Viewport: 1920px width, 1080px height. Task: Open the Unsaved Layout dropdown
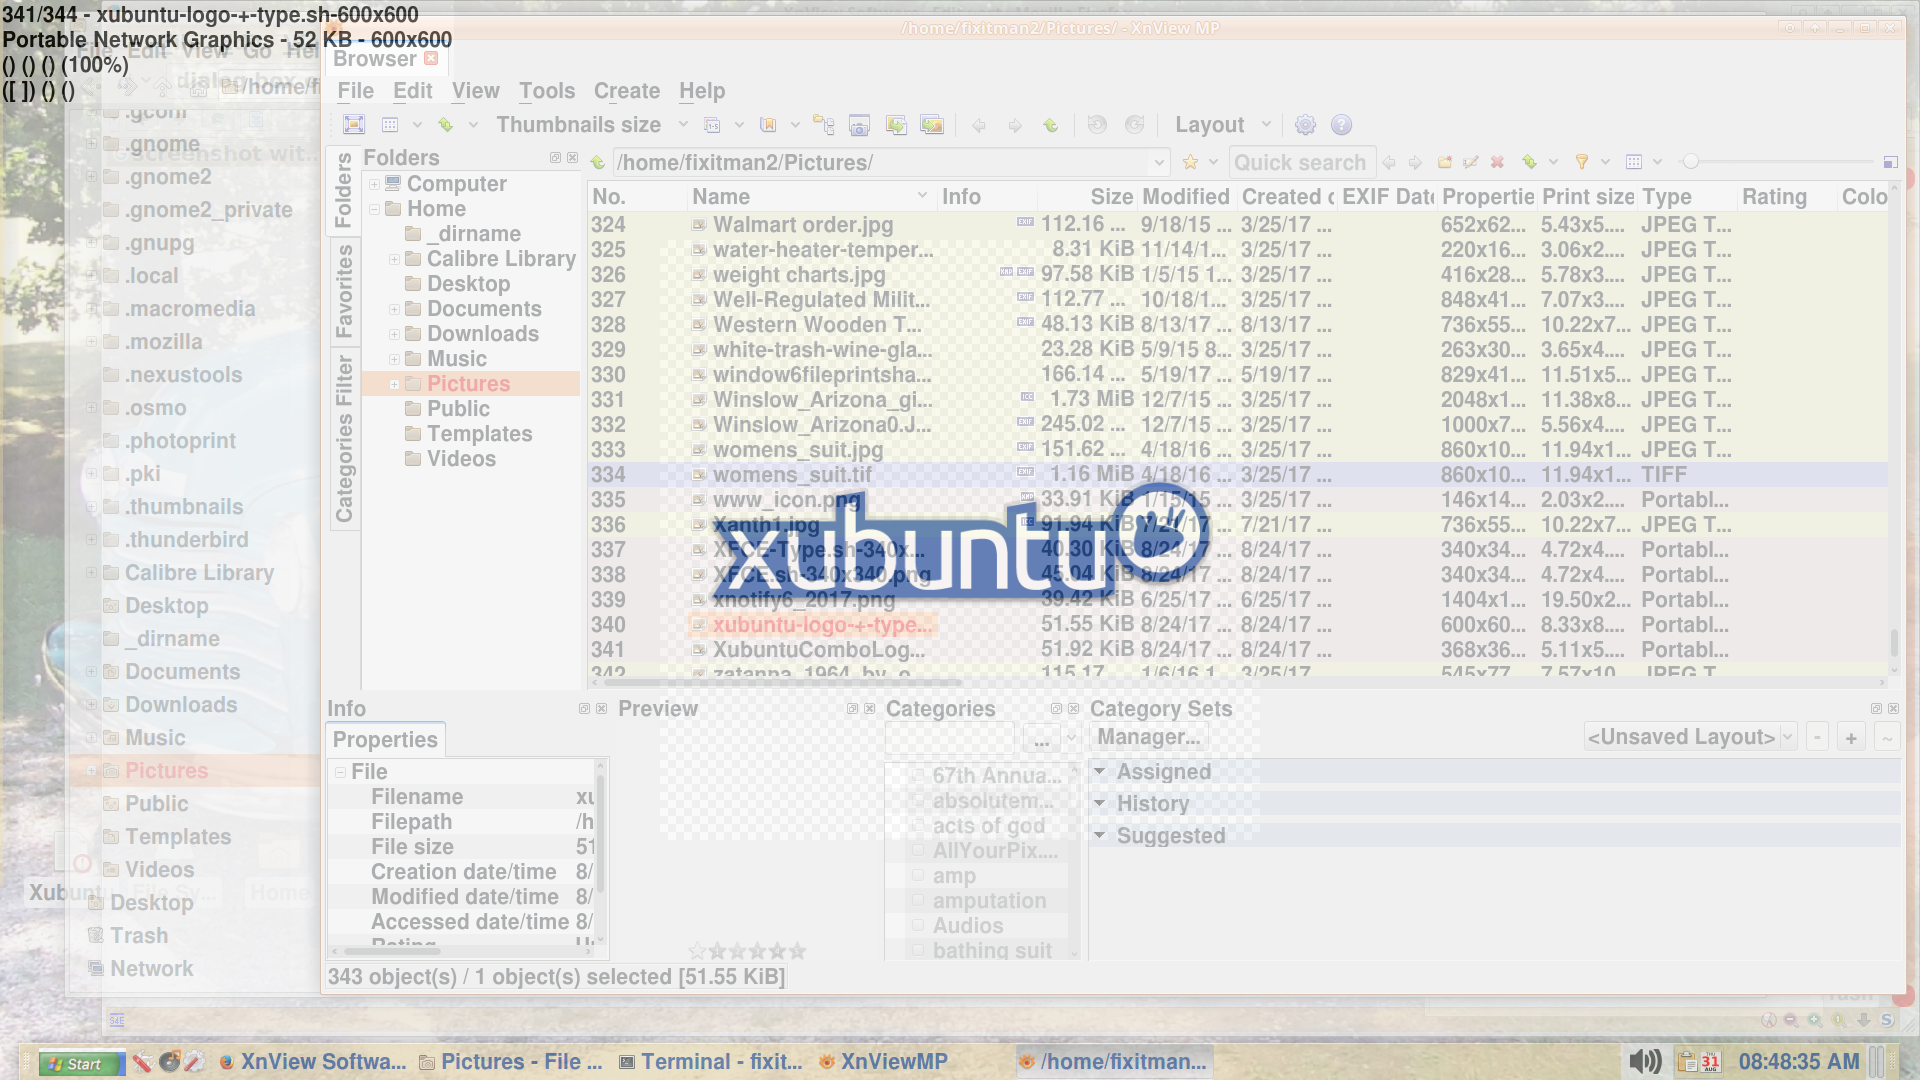click(x=1690, y=737)
